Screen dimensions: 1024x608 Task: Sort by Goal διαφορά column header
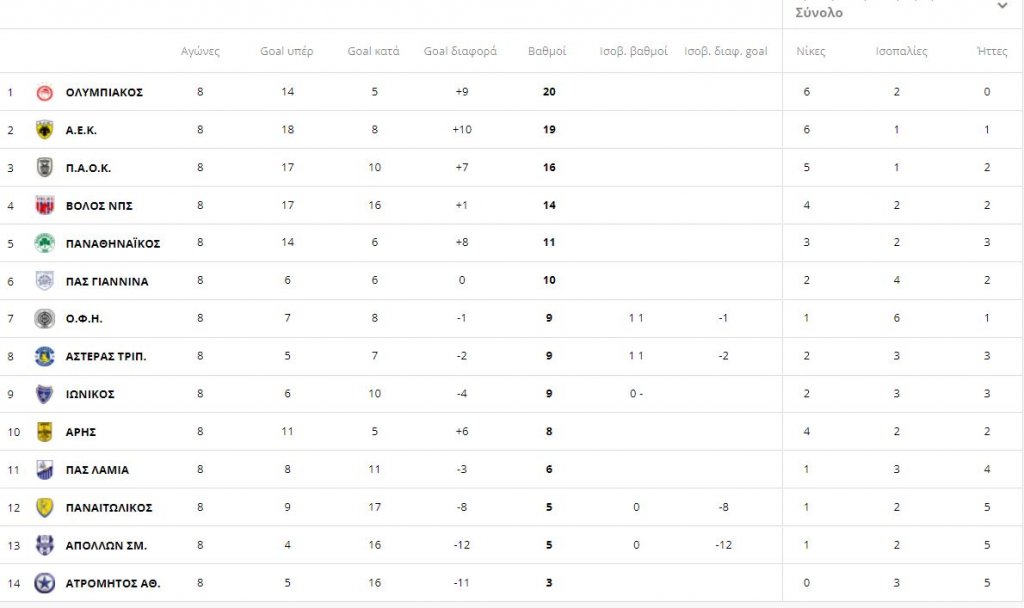pos(460,51)
